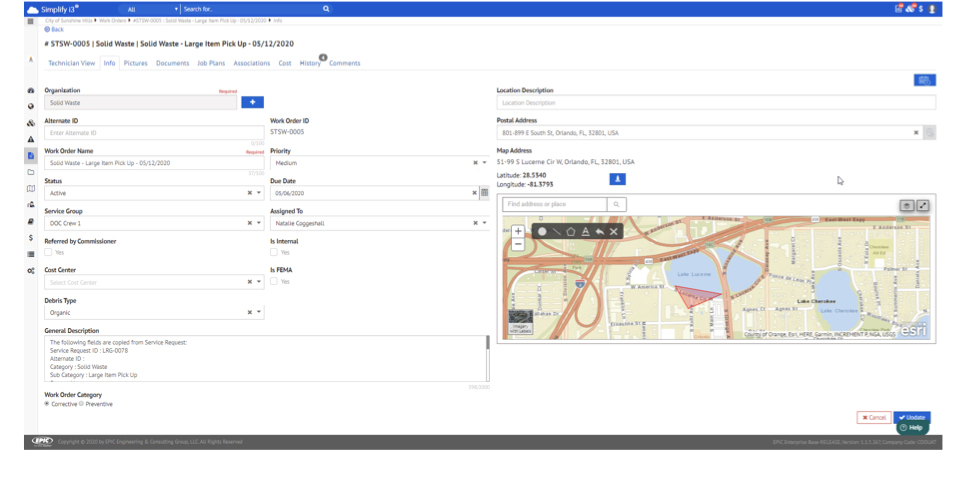
Task: Select the polygon drawing tool on map
Action: tap(571, 231)
